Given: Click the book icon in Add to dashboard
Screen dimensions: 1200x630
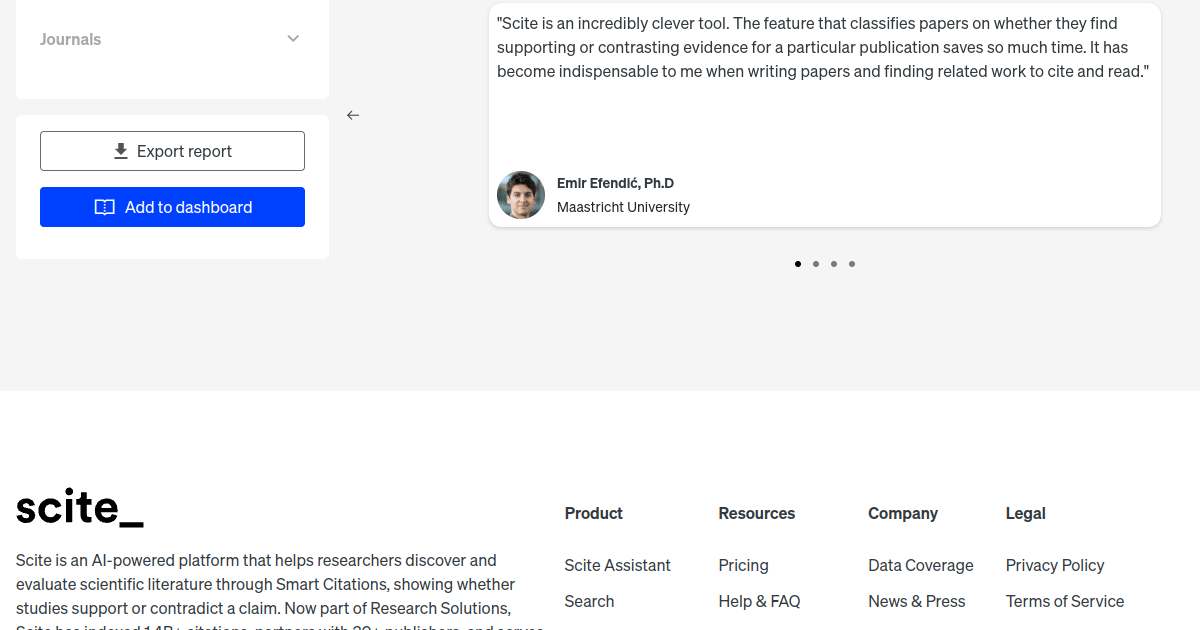Looking at the screenshot, I should [105, 207].
